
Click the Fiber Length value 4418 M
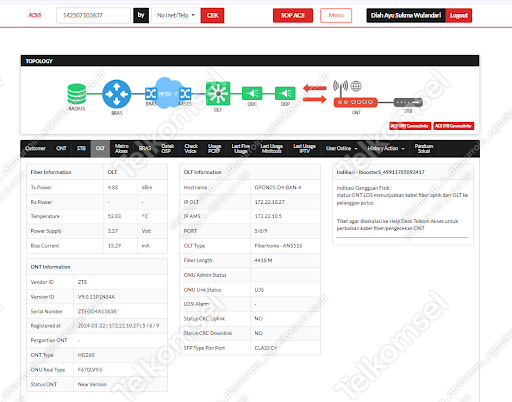tap(263, 260)
